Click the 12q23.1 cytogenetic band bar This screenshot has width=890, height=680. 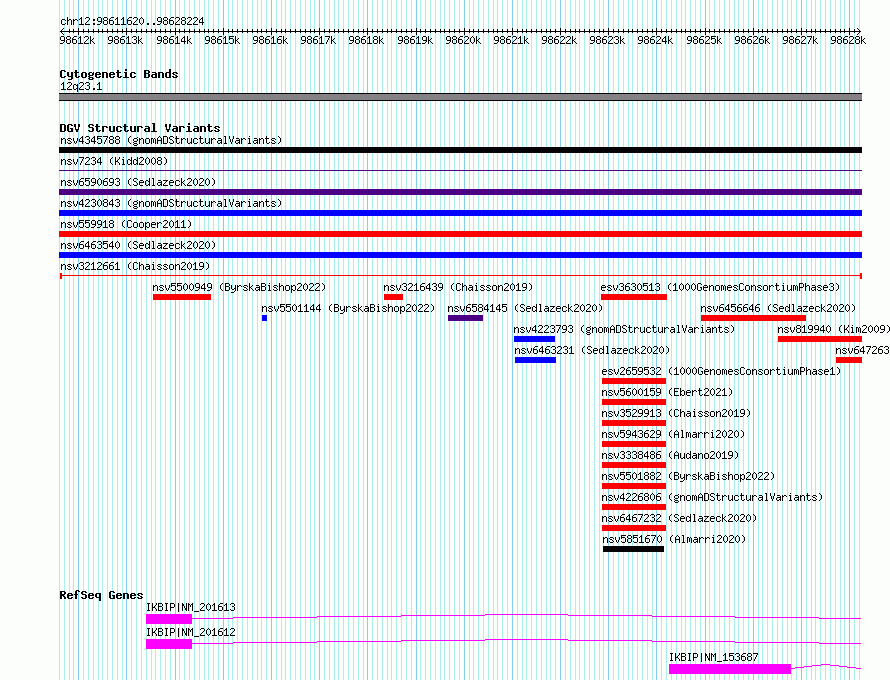point(460,97)
